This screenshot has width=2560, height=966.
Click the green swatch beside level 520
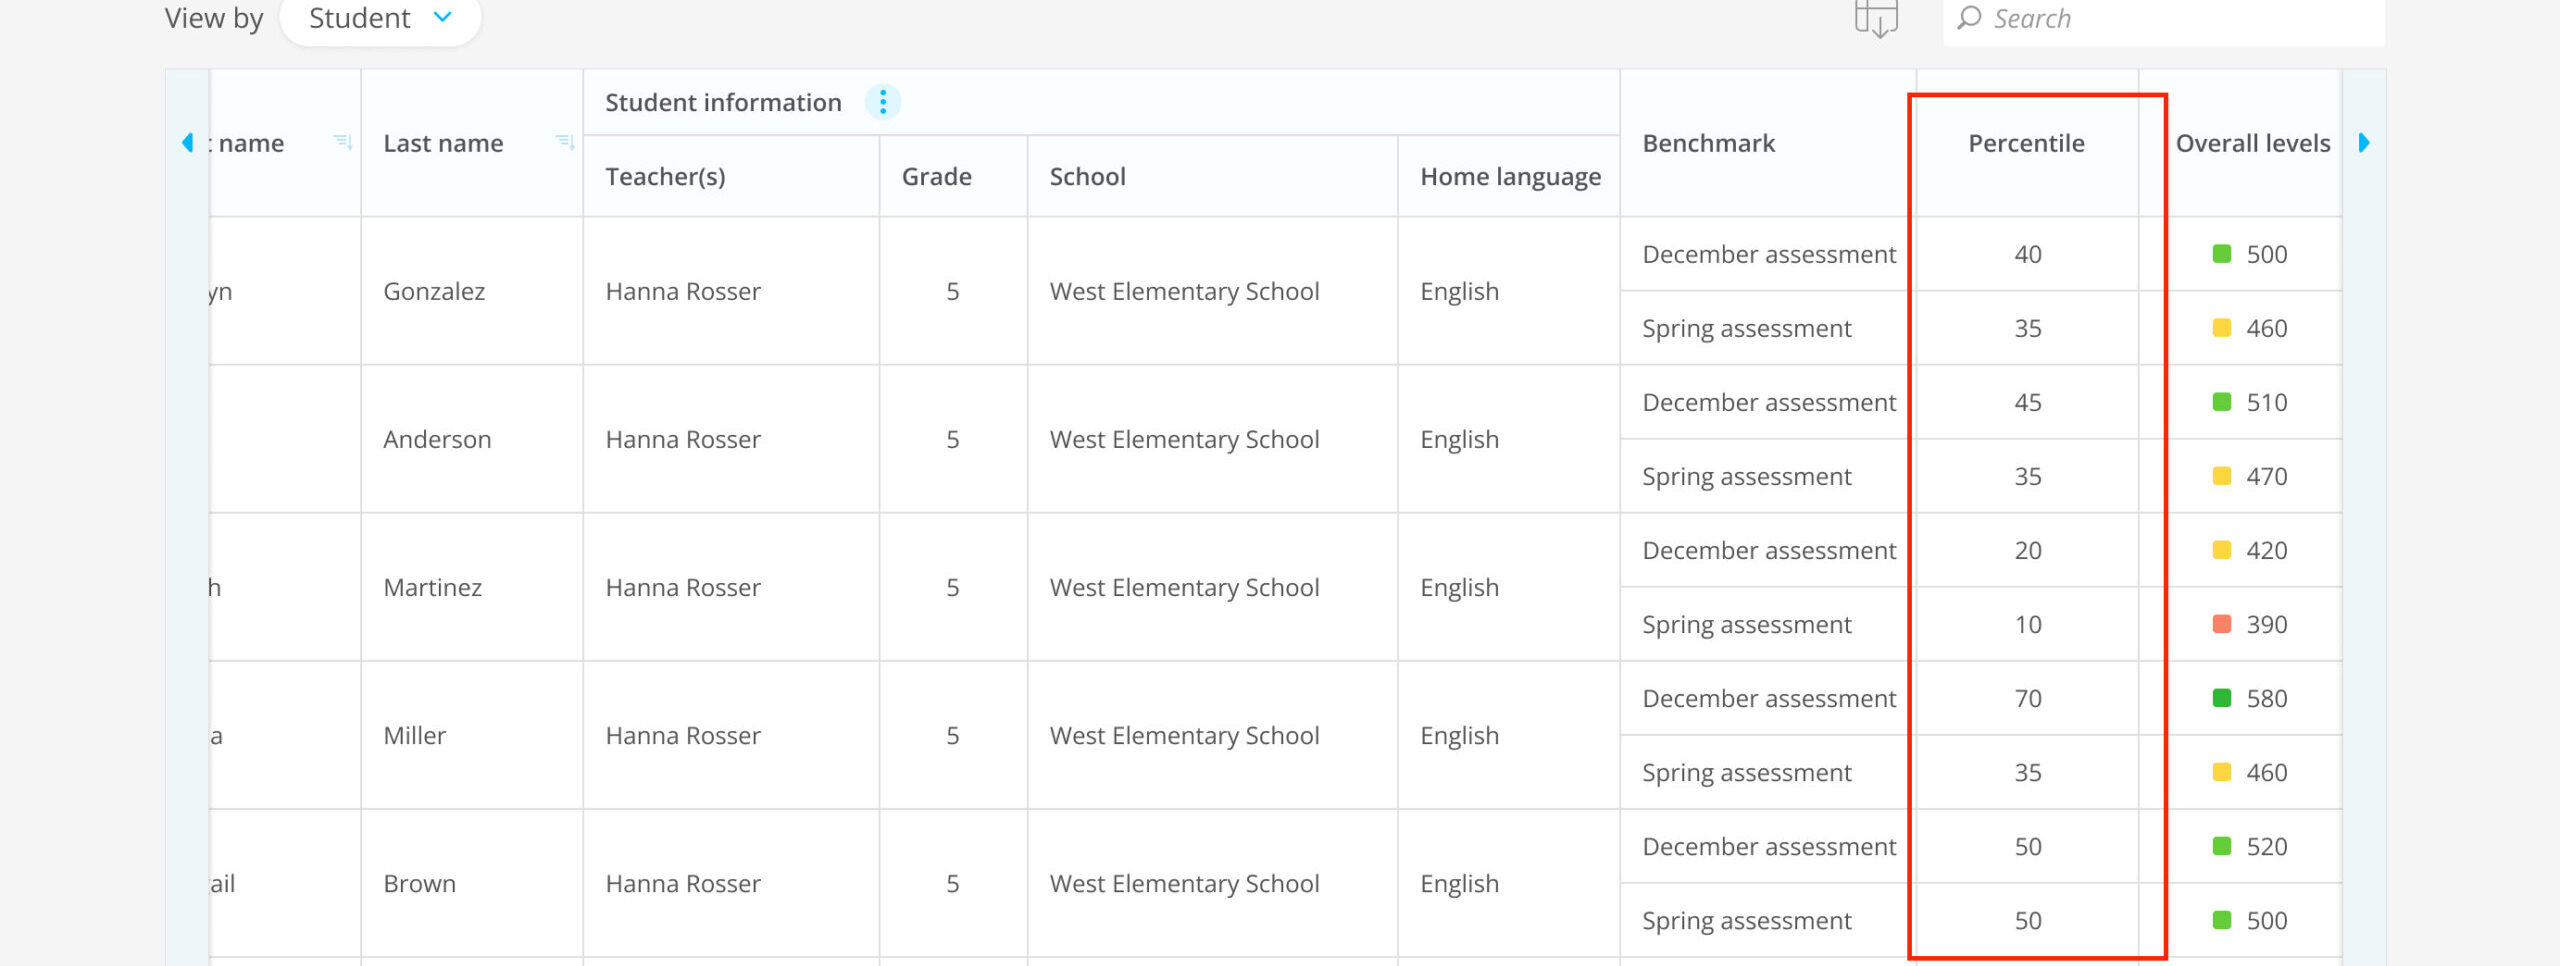click(2222, 846)
